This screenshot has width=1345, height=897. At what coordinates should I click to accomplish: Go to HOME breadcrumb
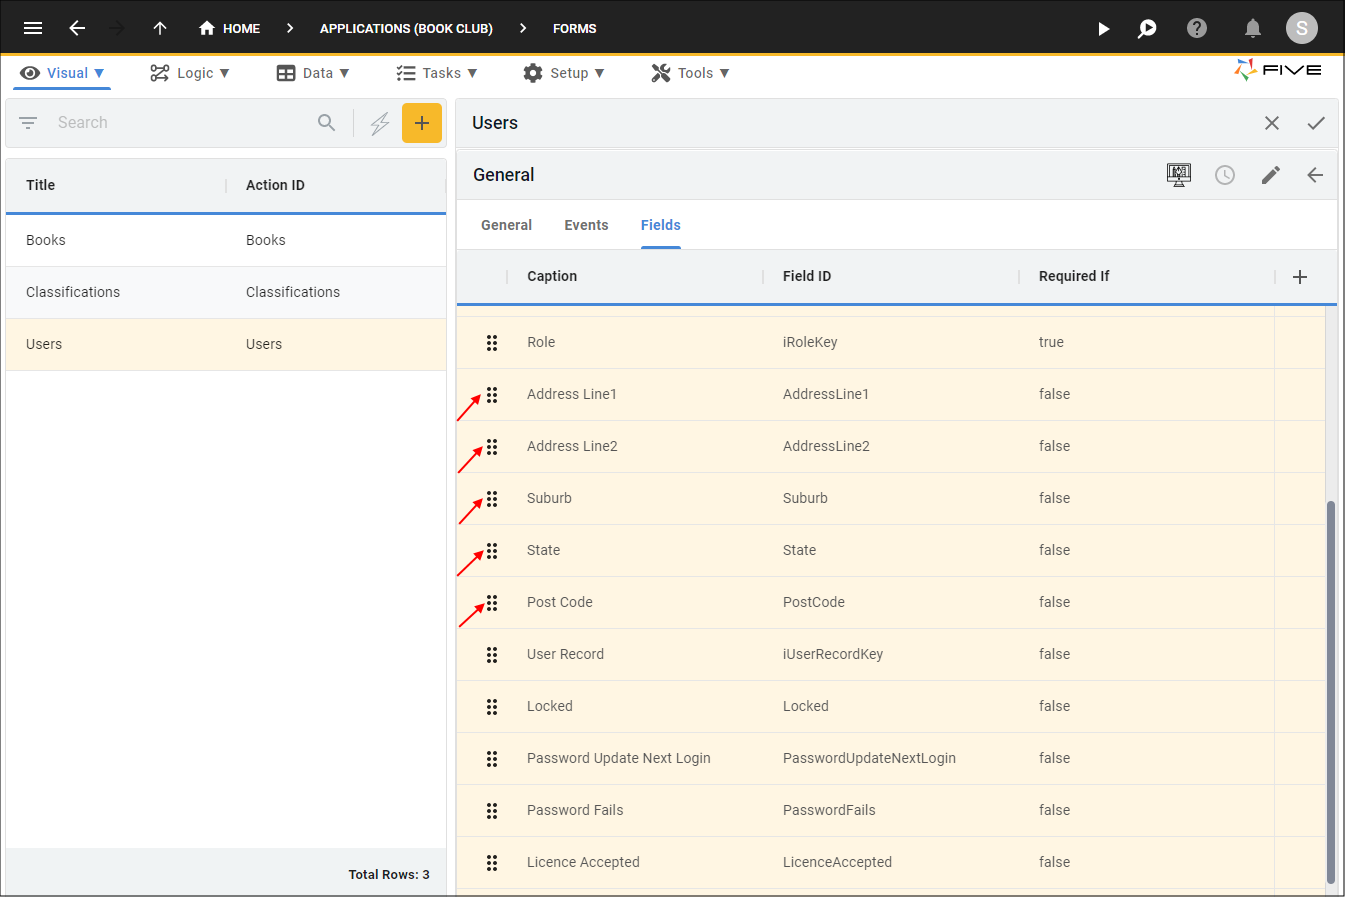pos(229,28)
